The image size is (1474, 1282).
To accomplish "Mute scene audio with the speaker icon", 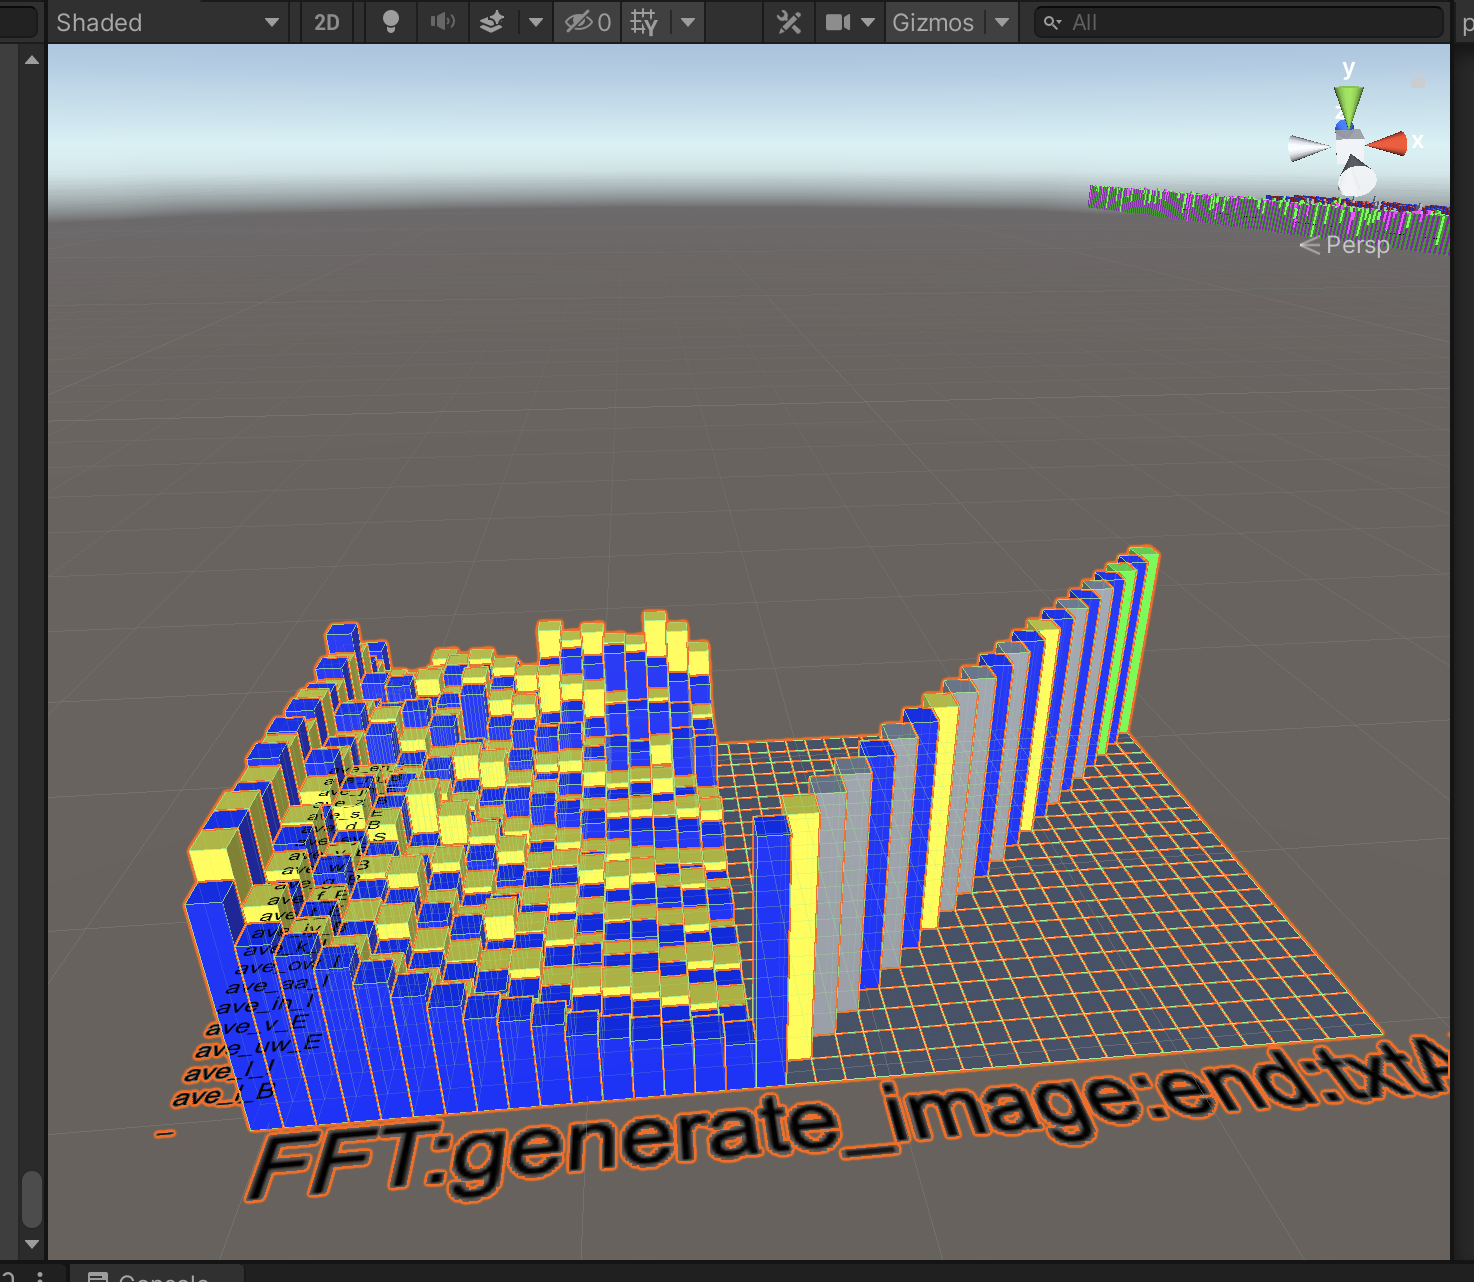I will pyautogui.click(x=442, y=22).
